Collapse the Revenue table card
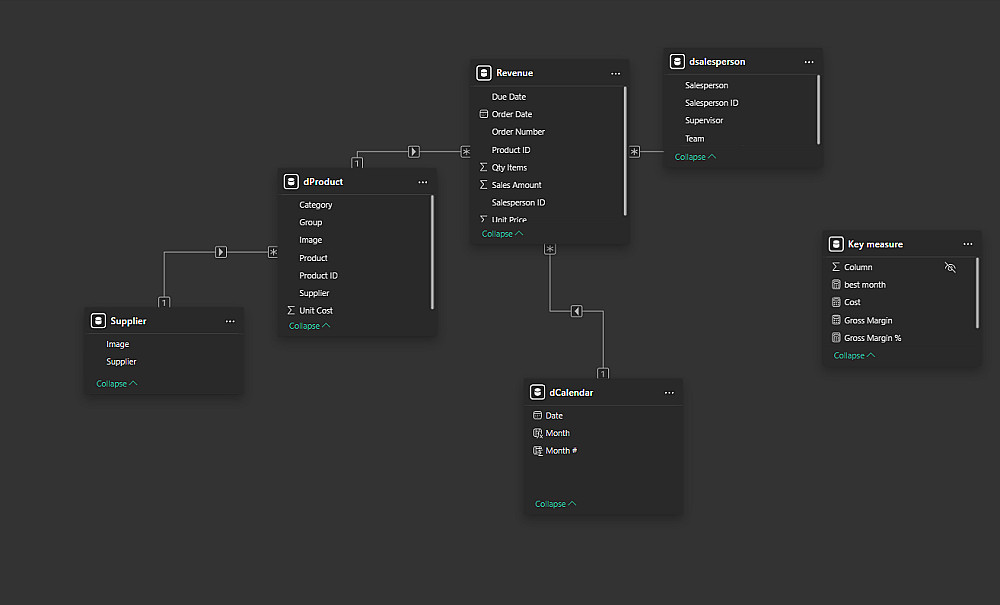Screen dimensions: 1000x605 point(502,234)
